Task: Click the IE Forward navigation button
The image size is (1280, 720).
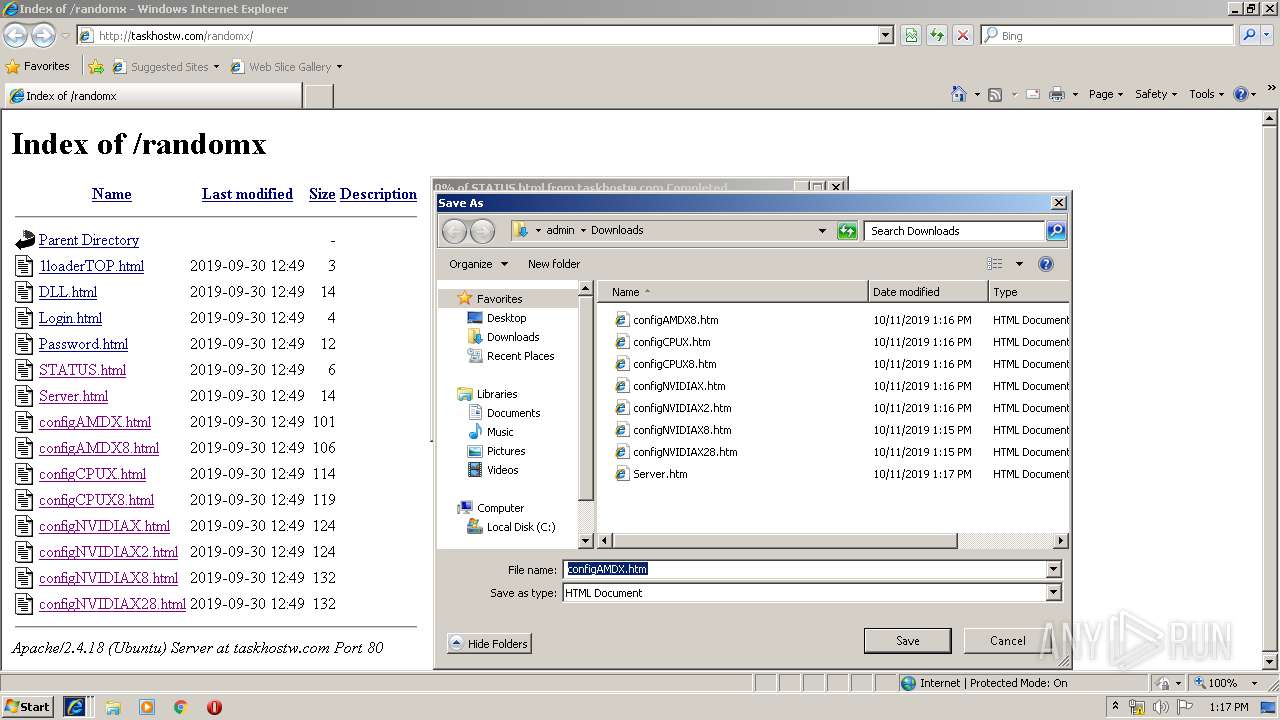Action: click(x=43, y=35)
